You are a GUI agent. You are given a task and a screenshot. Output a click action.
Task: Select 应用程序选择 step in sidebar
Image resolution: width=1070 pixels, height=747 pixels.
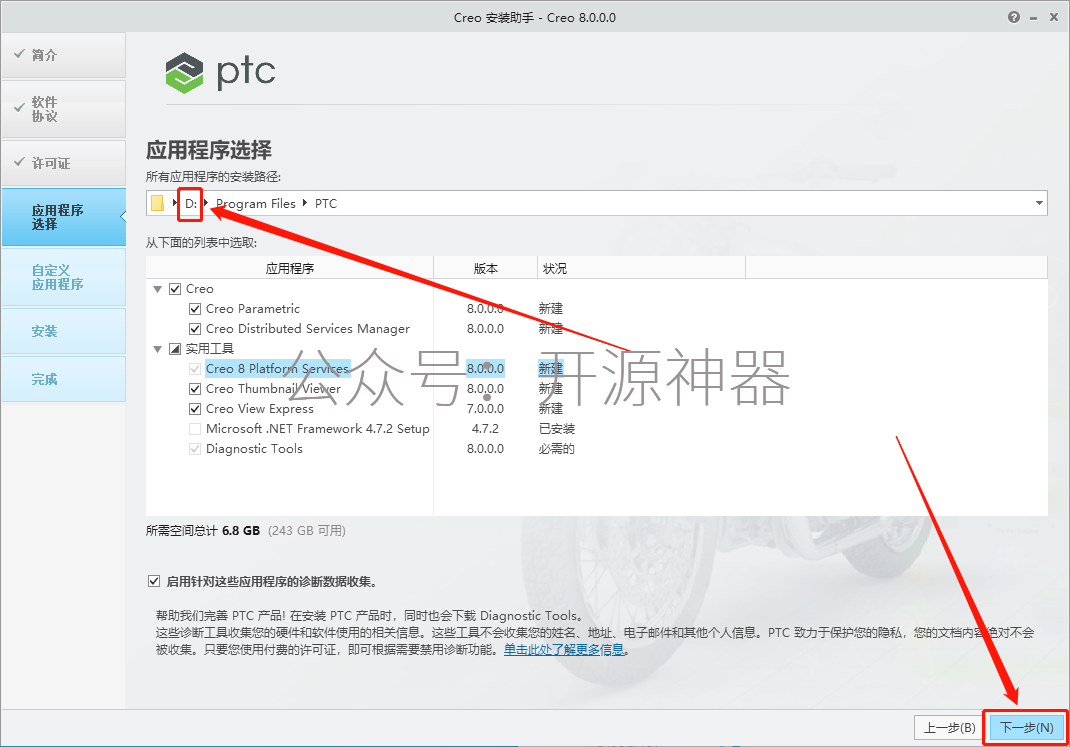[x=63, y=217]
